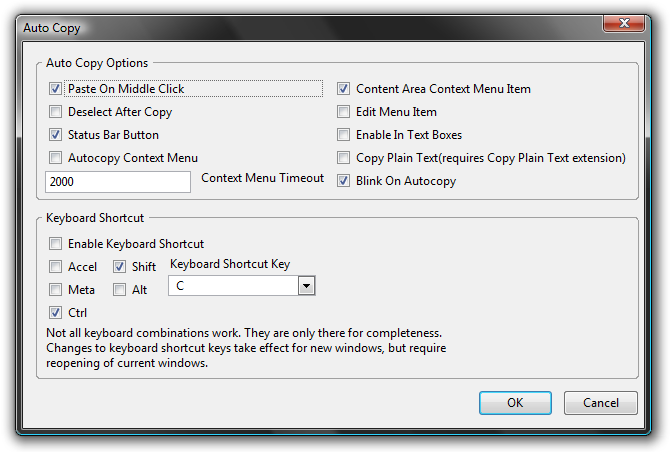Viewport: 670px width, 452px height.
Task: Tick the Accel modifier checkbox
Action: tap(55, 267)
